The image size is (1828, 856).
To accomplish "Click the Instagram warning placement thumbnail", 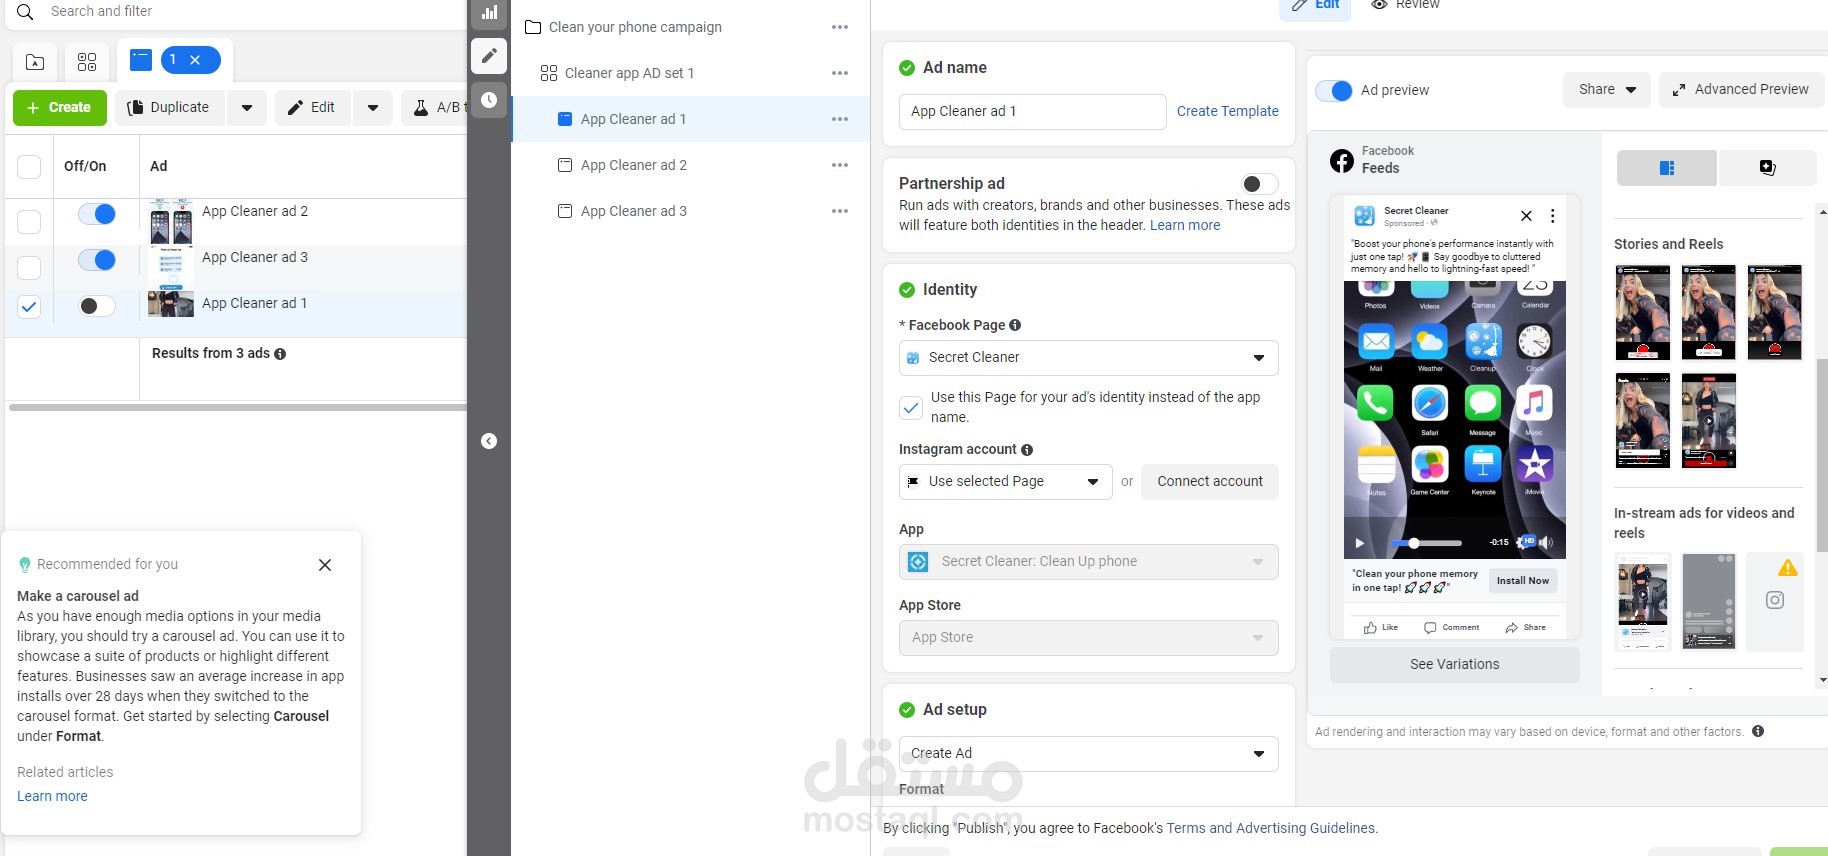I will pyautogui.click(x=1775, y=601).
